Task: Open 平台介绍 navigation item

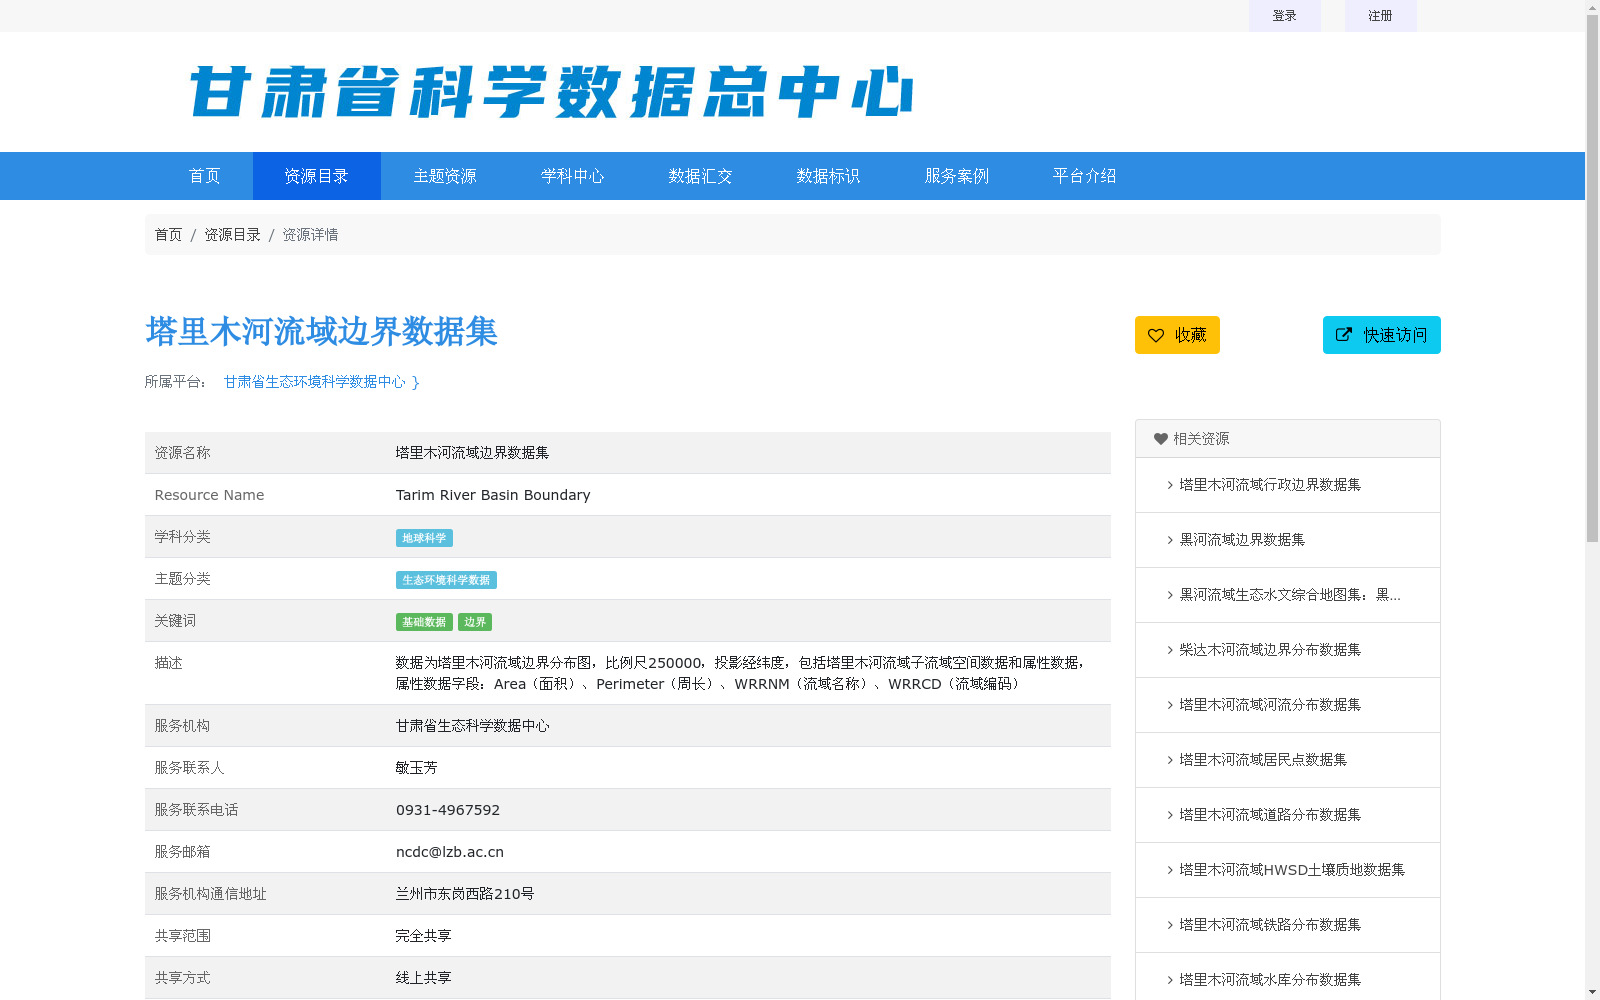Action: point(1085,176)
